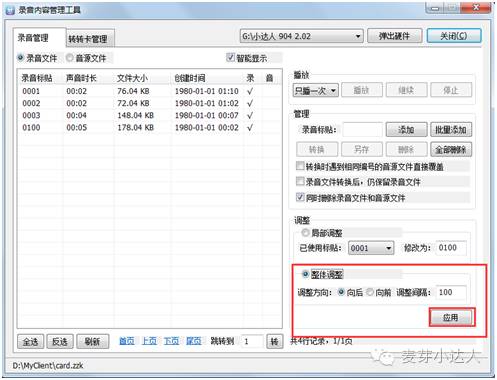Screen dimensions: 497x380
Task: Click file size 76.04 KB cell
Action: (x=133, y=91)
